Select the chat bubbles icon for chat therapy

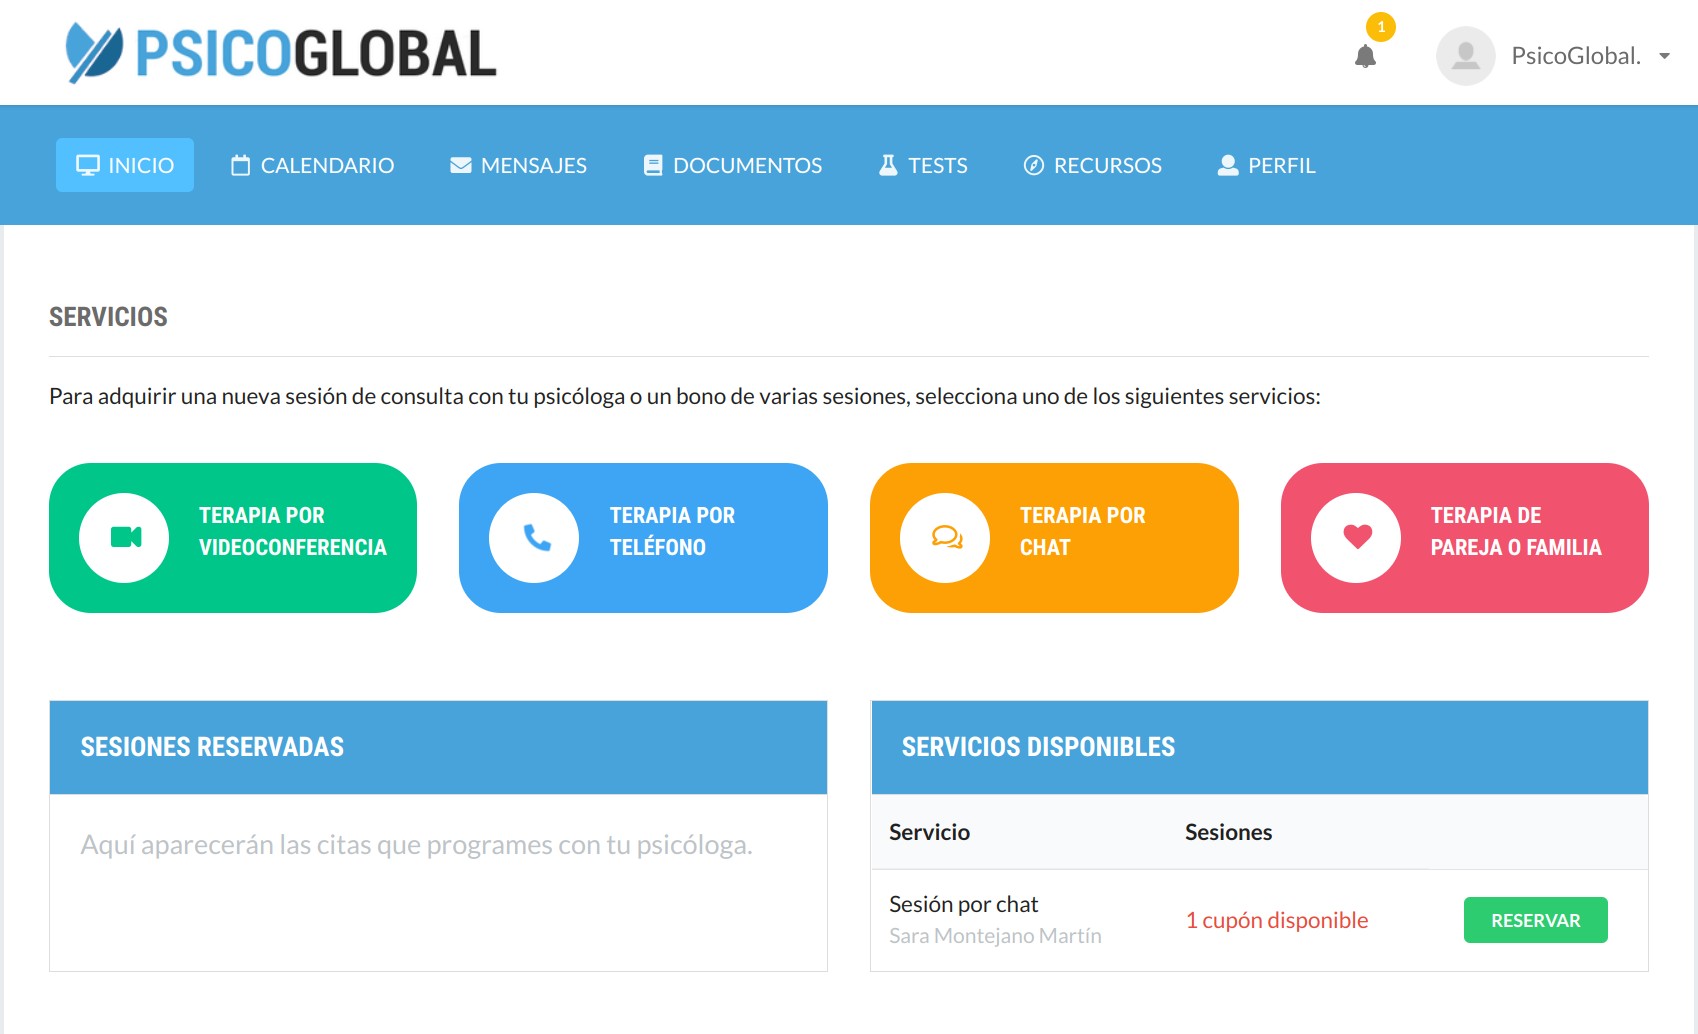point(946,538)
